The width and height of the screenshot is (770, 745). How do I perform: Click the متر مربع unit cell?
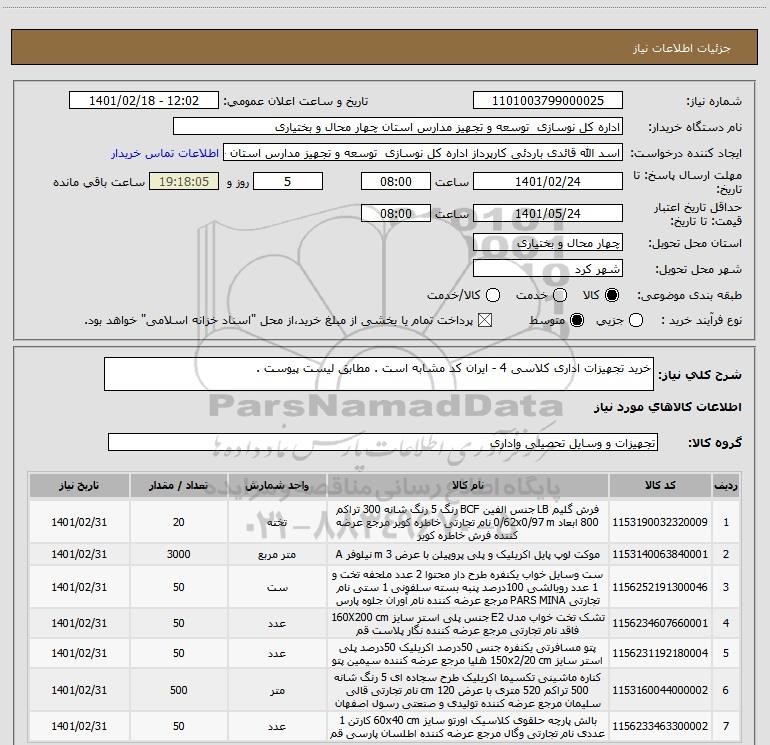pyautogui.click(x=277, y=554)
